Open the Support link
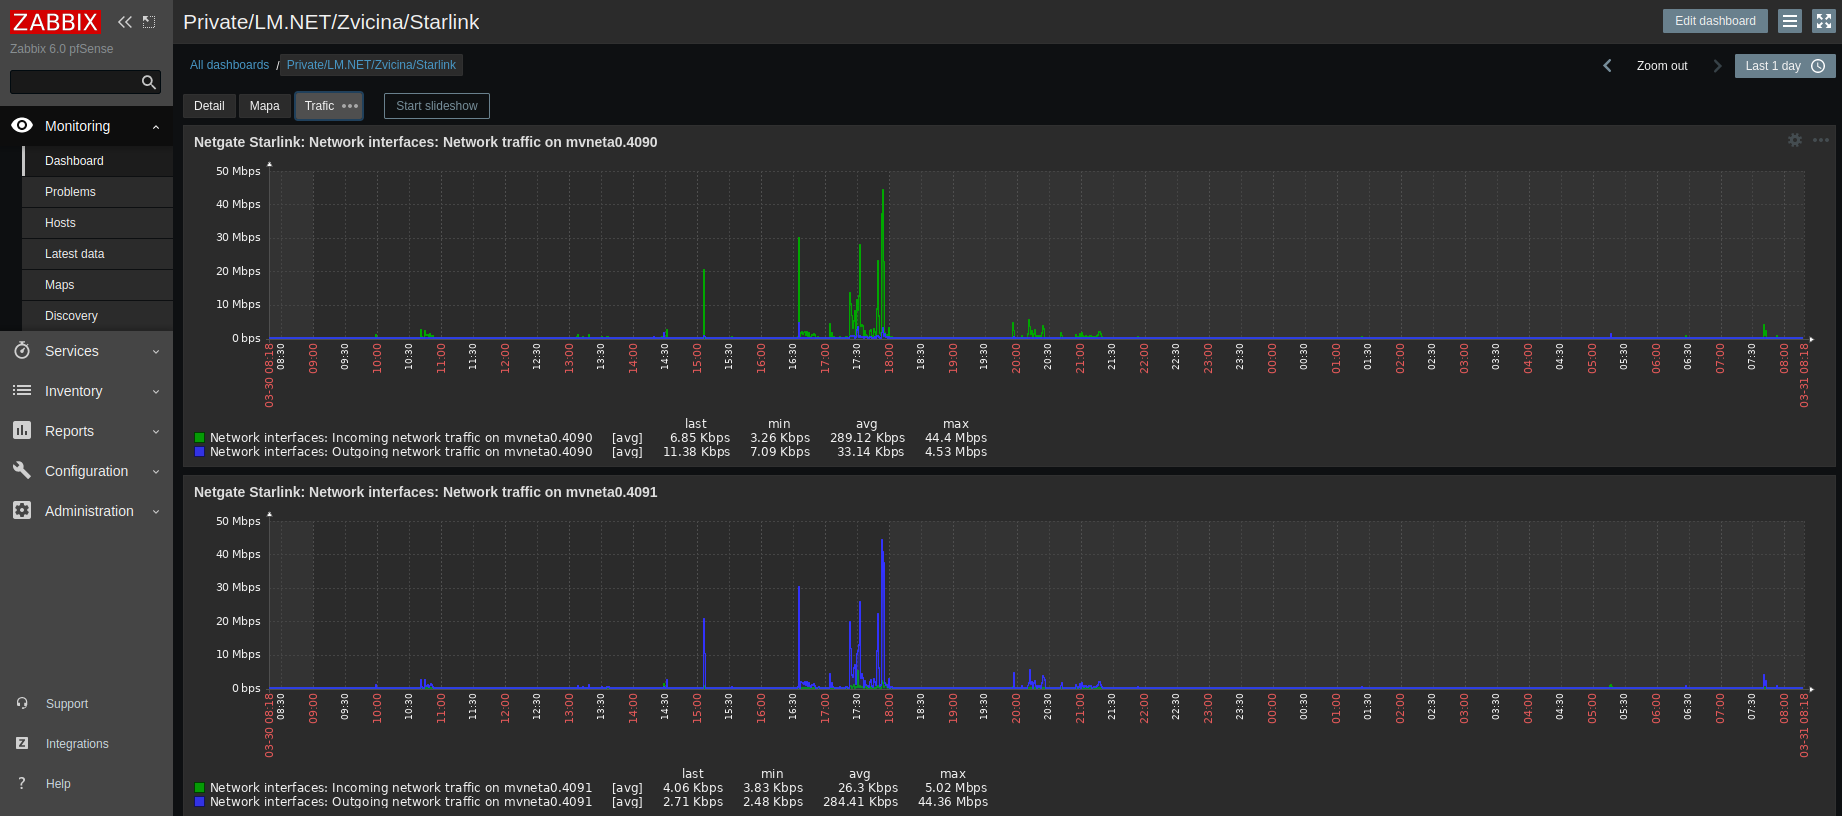The width and height of the screenshot is (1842, 816). pyautogui.click(x=67, y=704)
